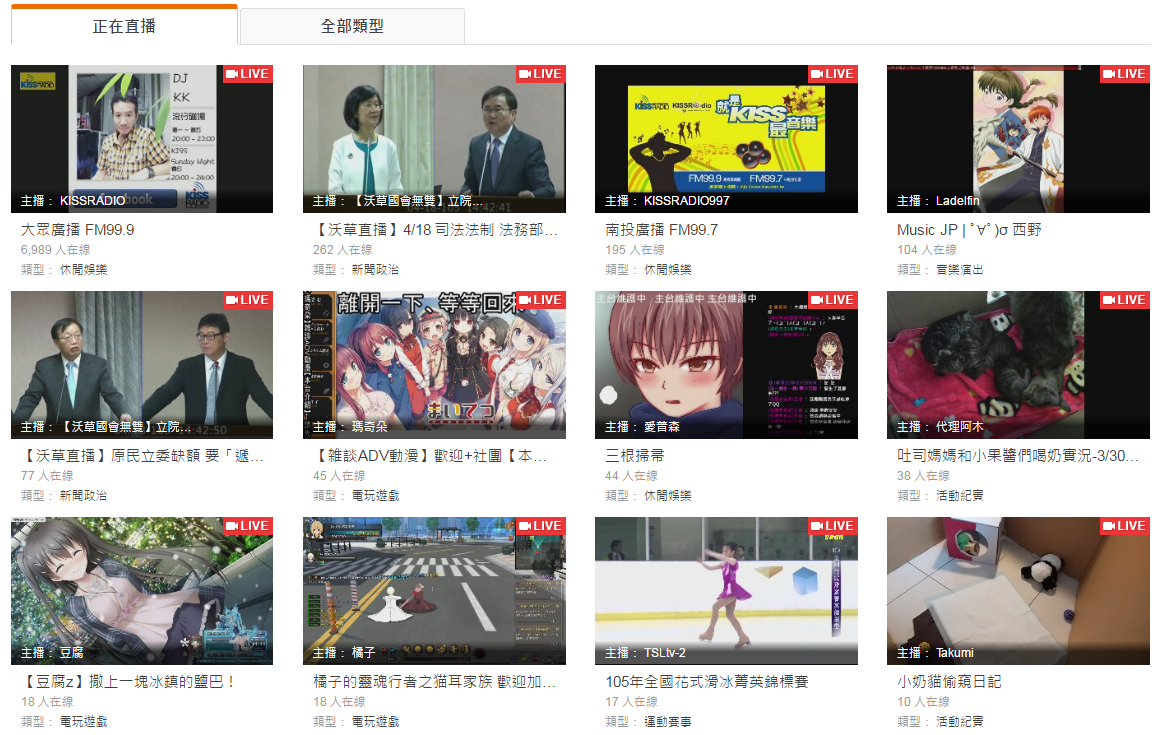Image resolution: width=1168 pixels, height=735 pixels.
Task: Click LIVE badge on 南投廣播 FM99.7 thumbnail
Action: point(831,74)
